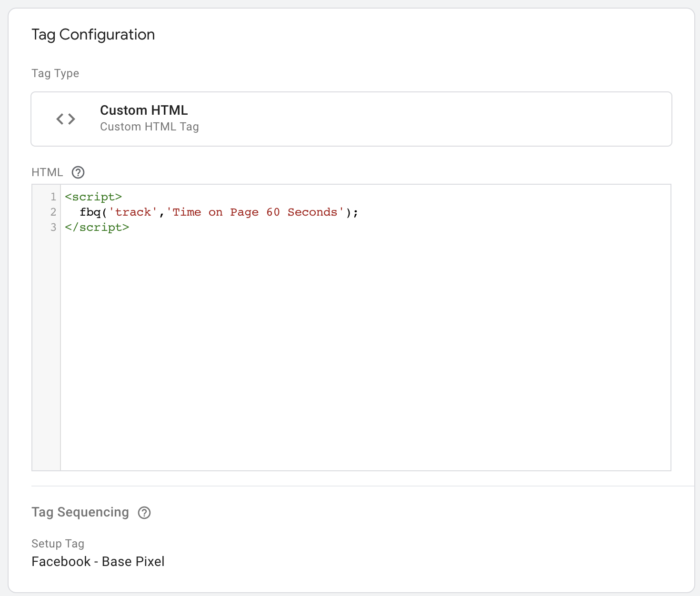Click the Tag Type label
This screenshot has width=700, height=596.
[x=55, y=73]
